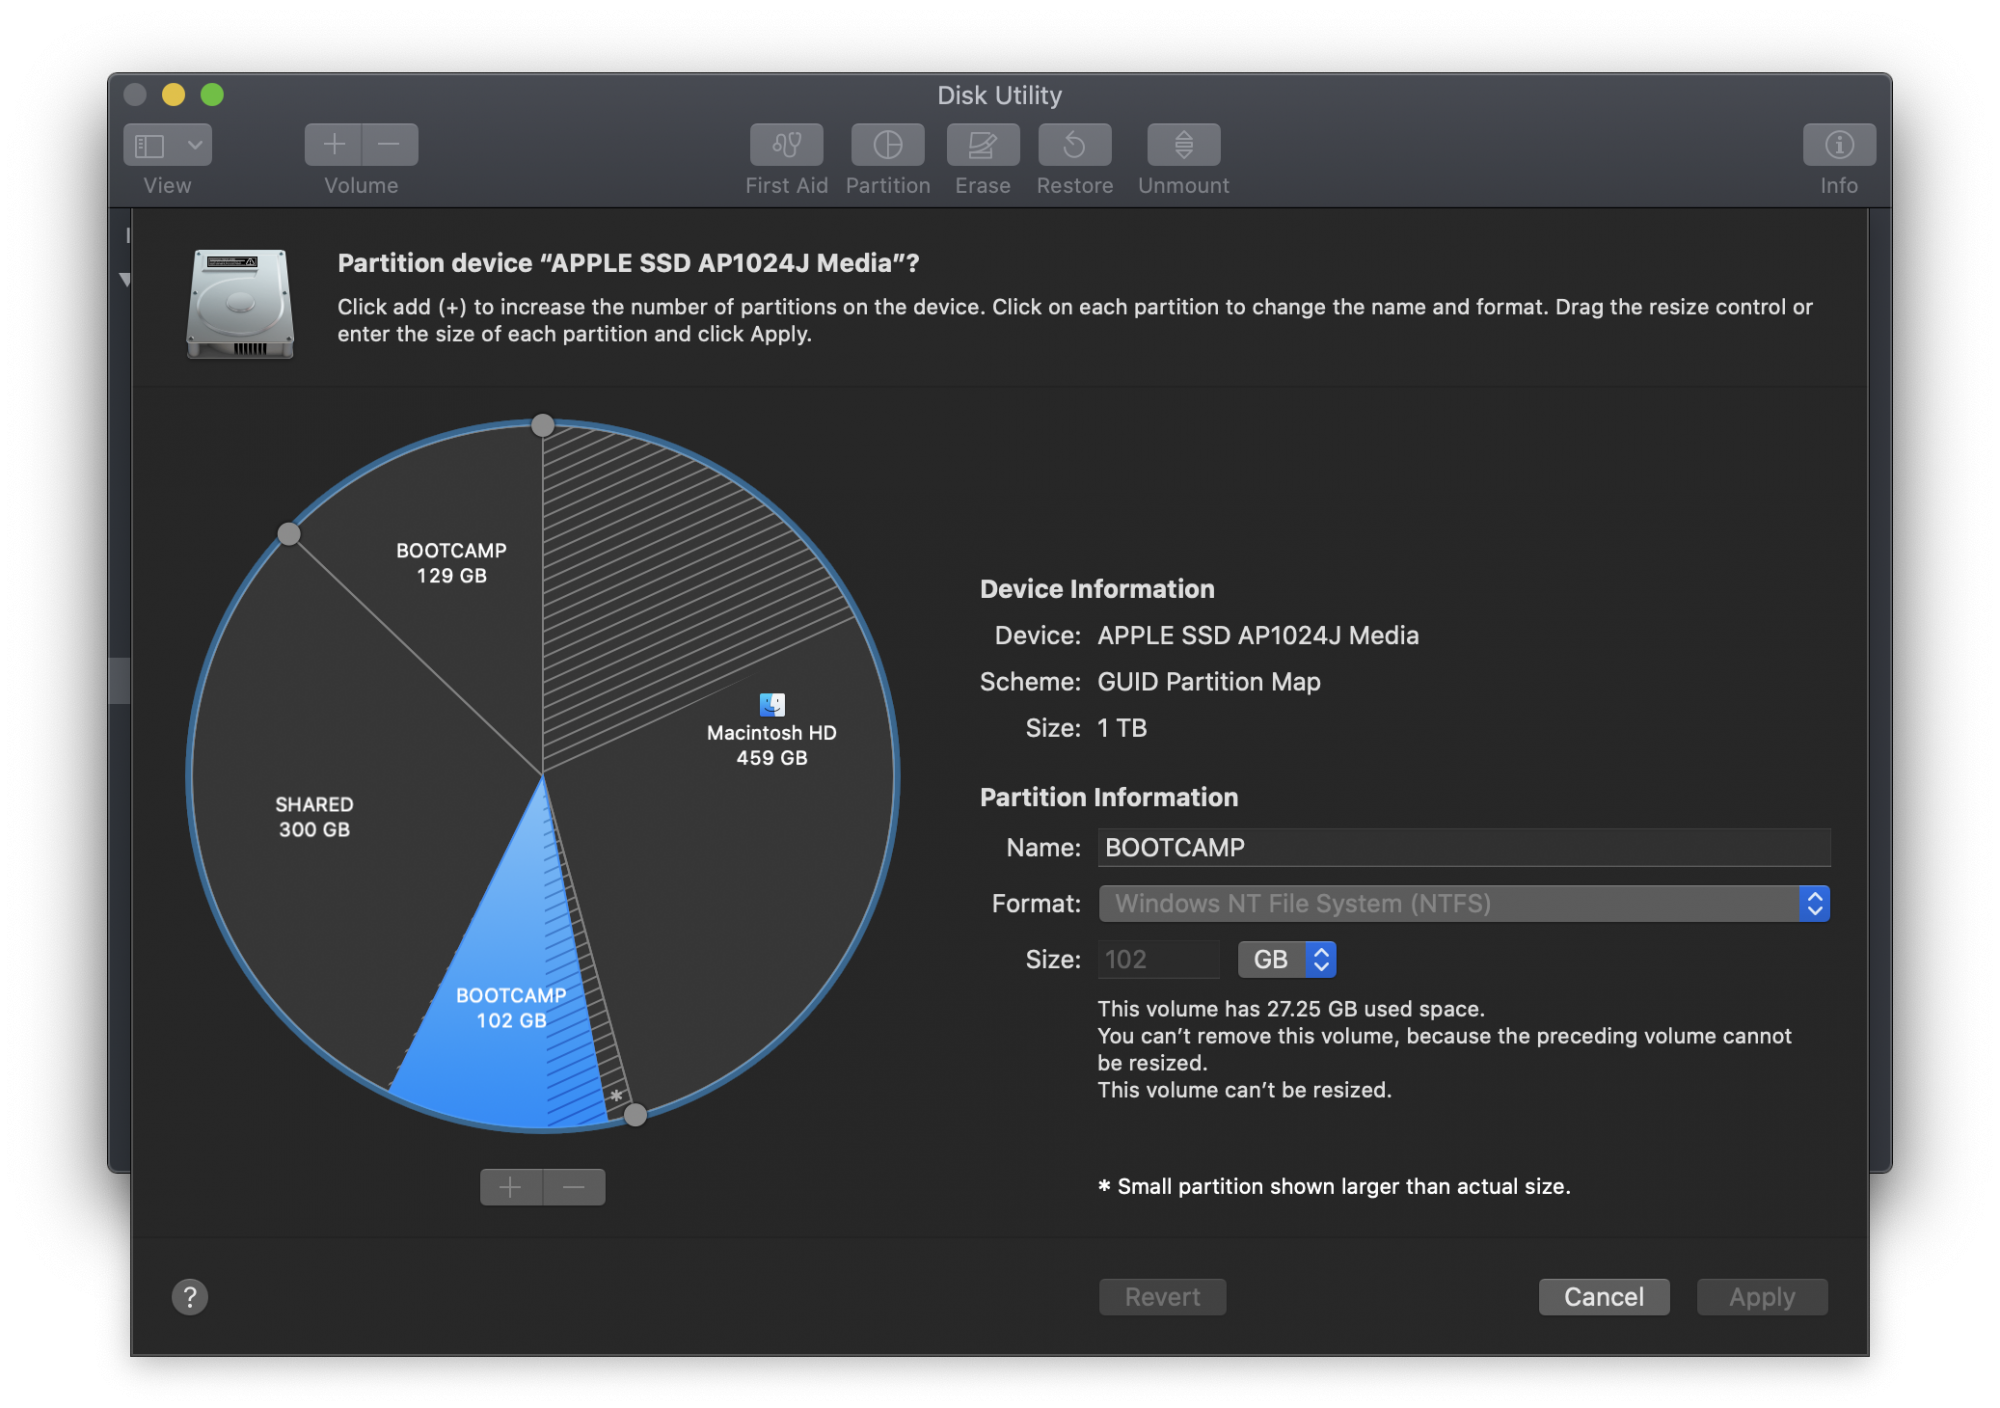Open help with the question mark
This screenshot has height=1408, width=2000.
190,1297
